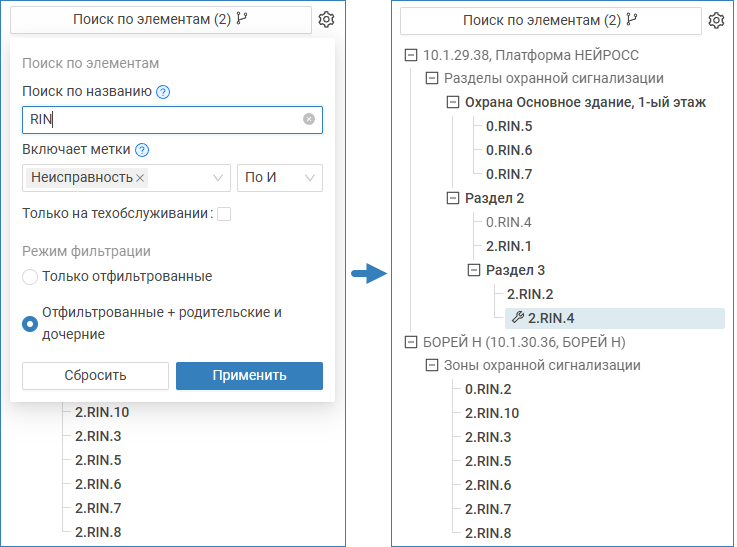Open the right panel settings gear
This screenshot has height=547, width=737.
pos(716,20)
